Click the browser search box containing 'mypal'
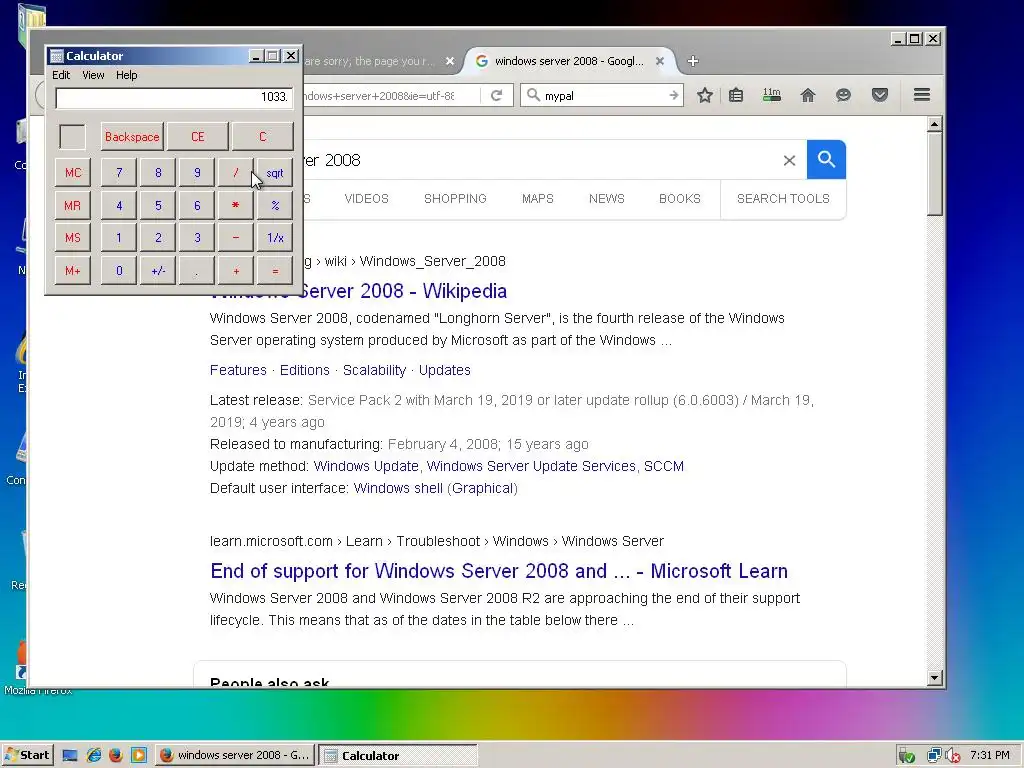This screenshot has width=1024, height=768. click(601, 95)
